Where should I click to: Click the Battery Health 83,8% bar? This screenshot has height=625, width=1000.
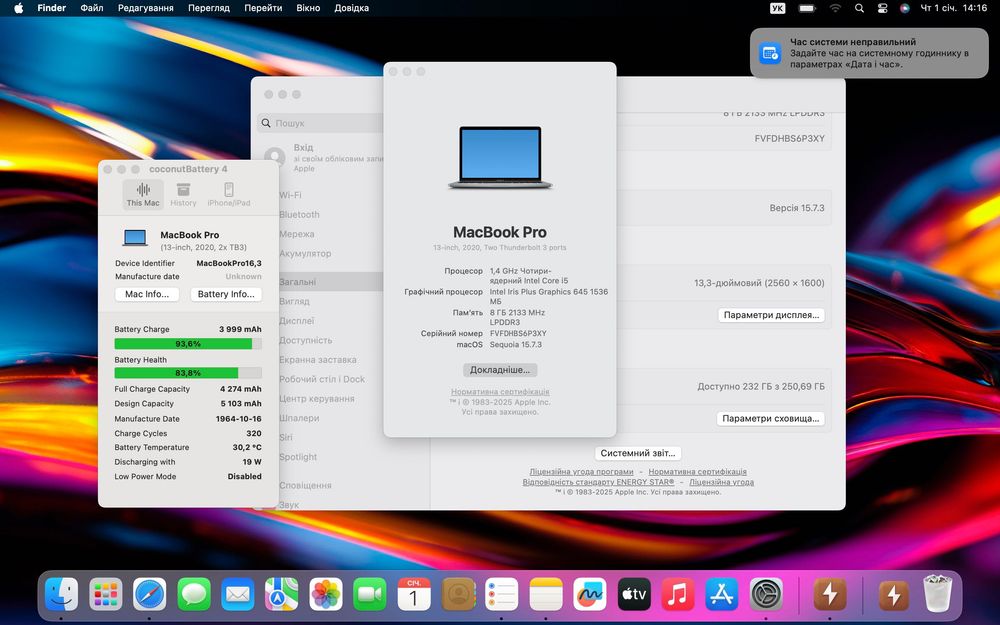pyautogui.click(x=188, y=373)
